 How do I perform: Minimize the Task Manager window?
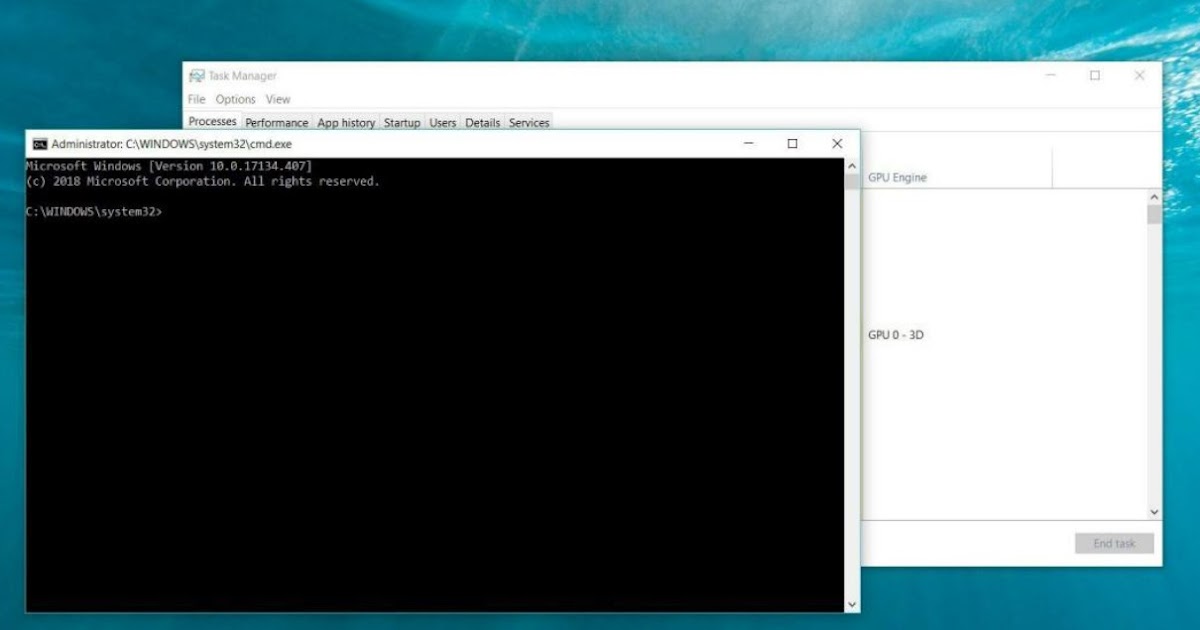[1050, 76]
